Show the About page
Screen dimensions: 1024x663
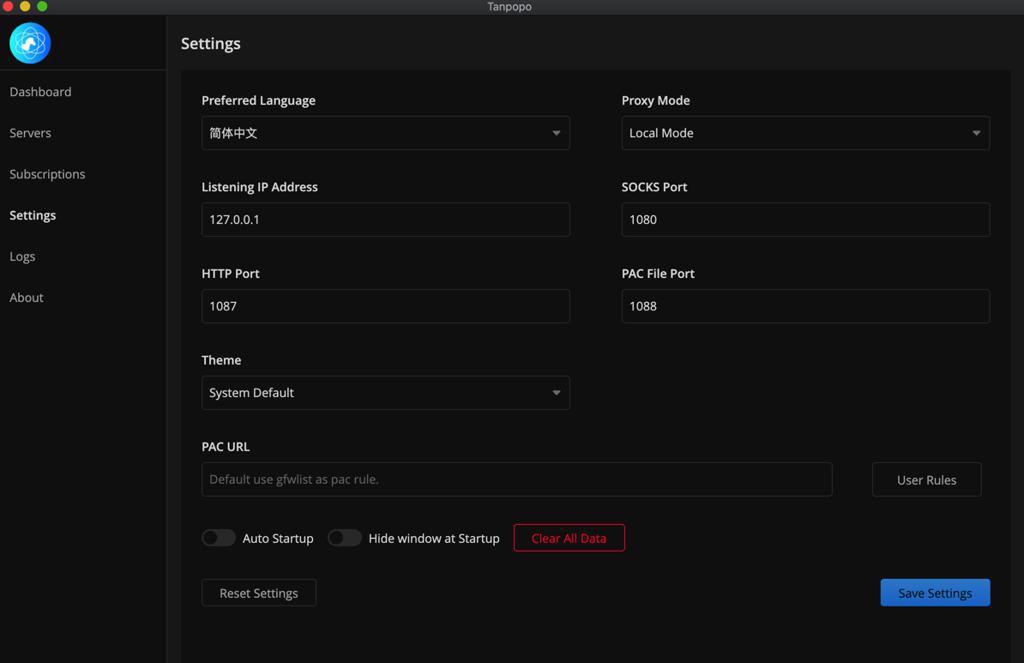pyautogui.click(x=27, y=298)
